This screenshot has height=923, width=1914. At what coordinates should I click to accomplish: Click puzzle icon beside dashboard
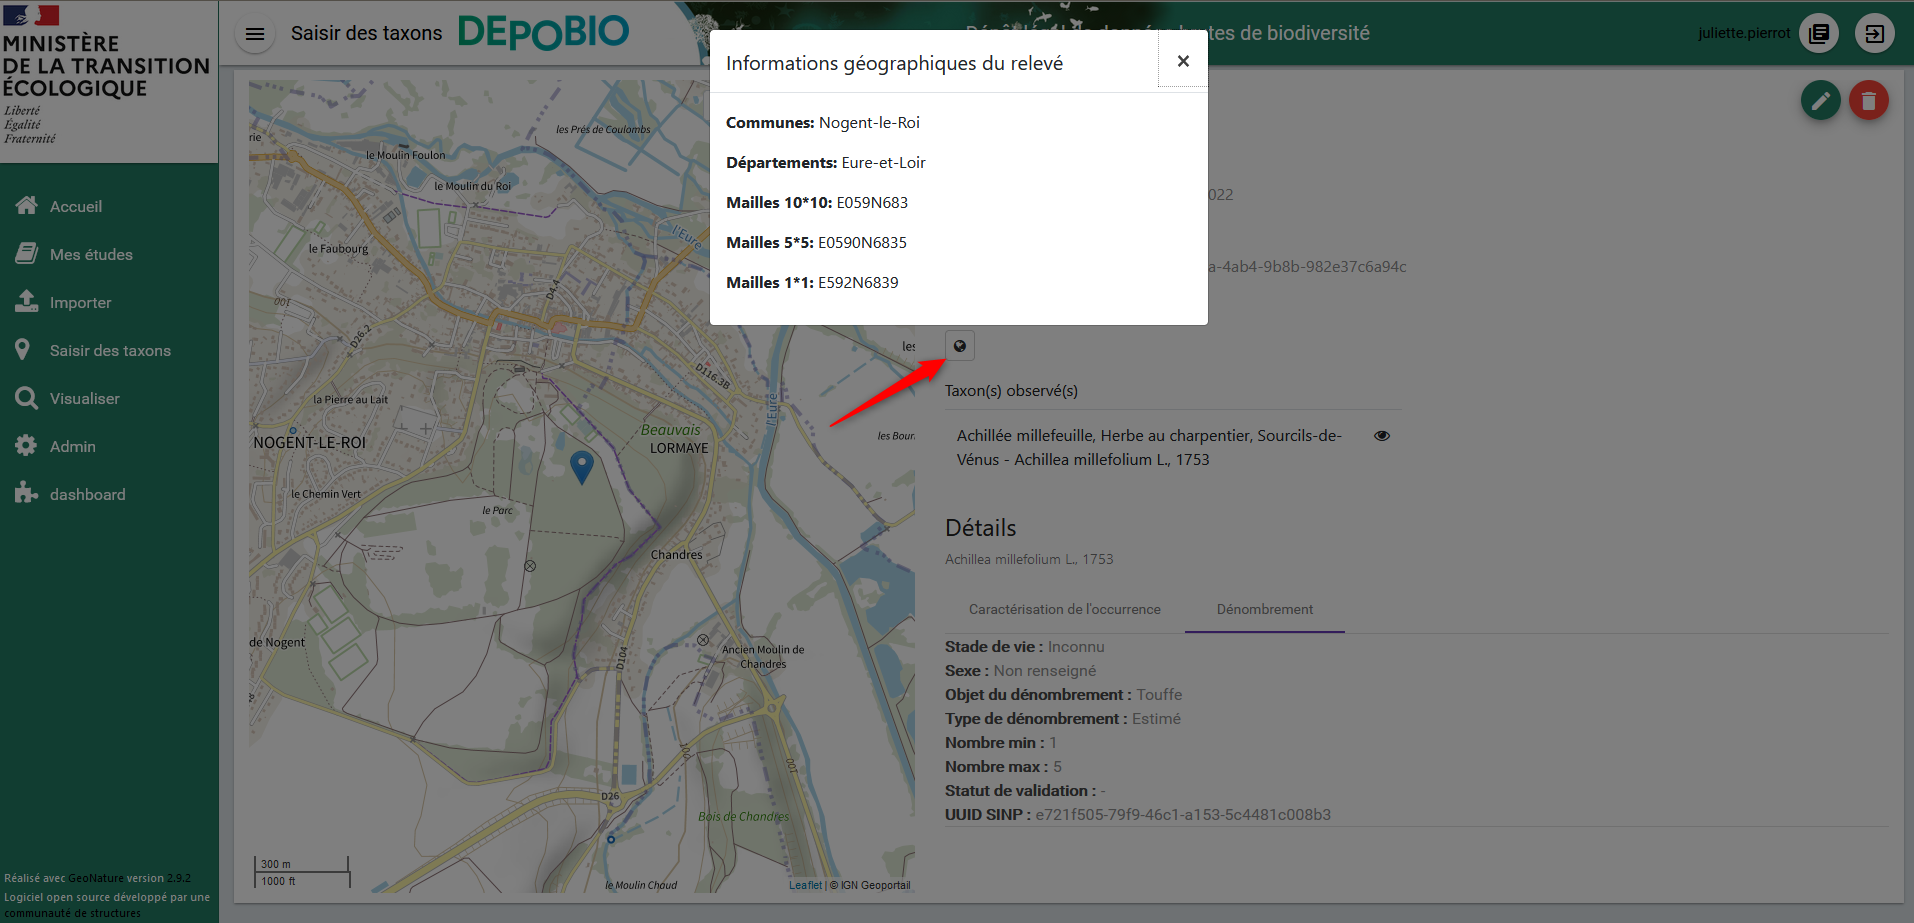pos(27,493)
